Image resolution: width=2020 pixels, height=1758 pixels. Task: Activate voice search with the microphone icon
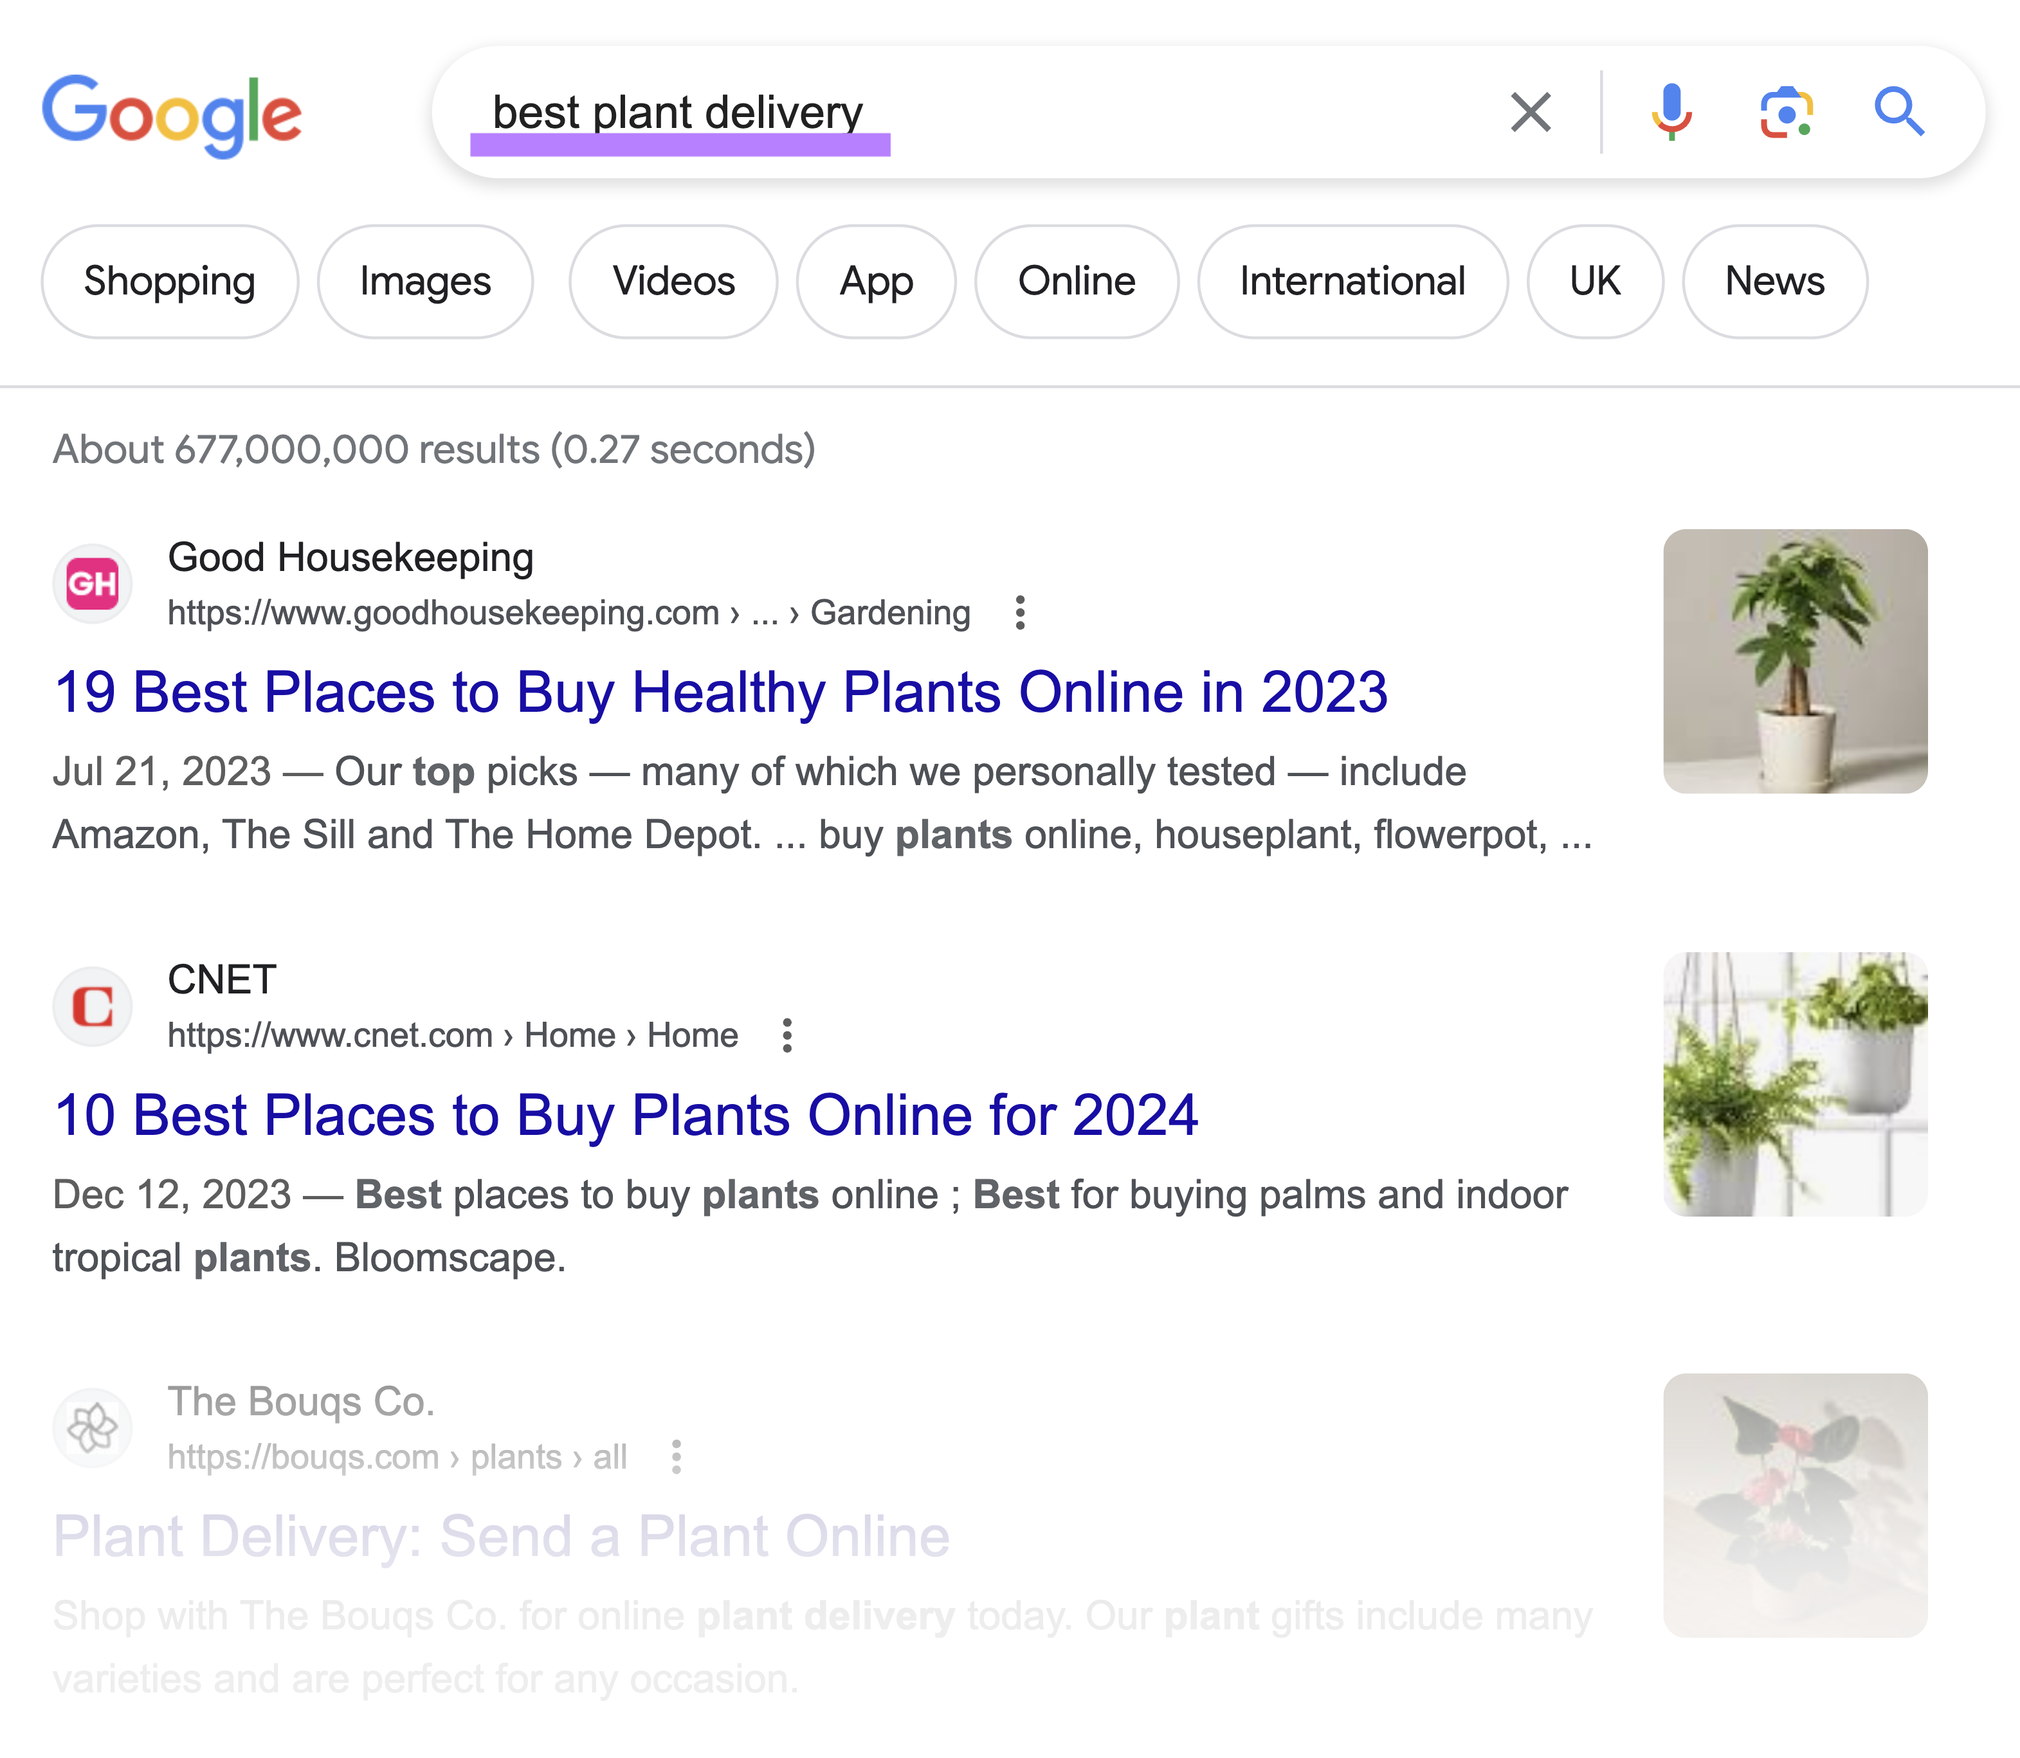click(x=1668, y=112)
